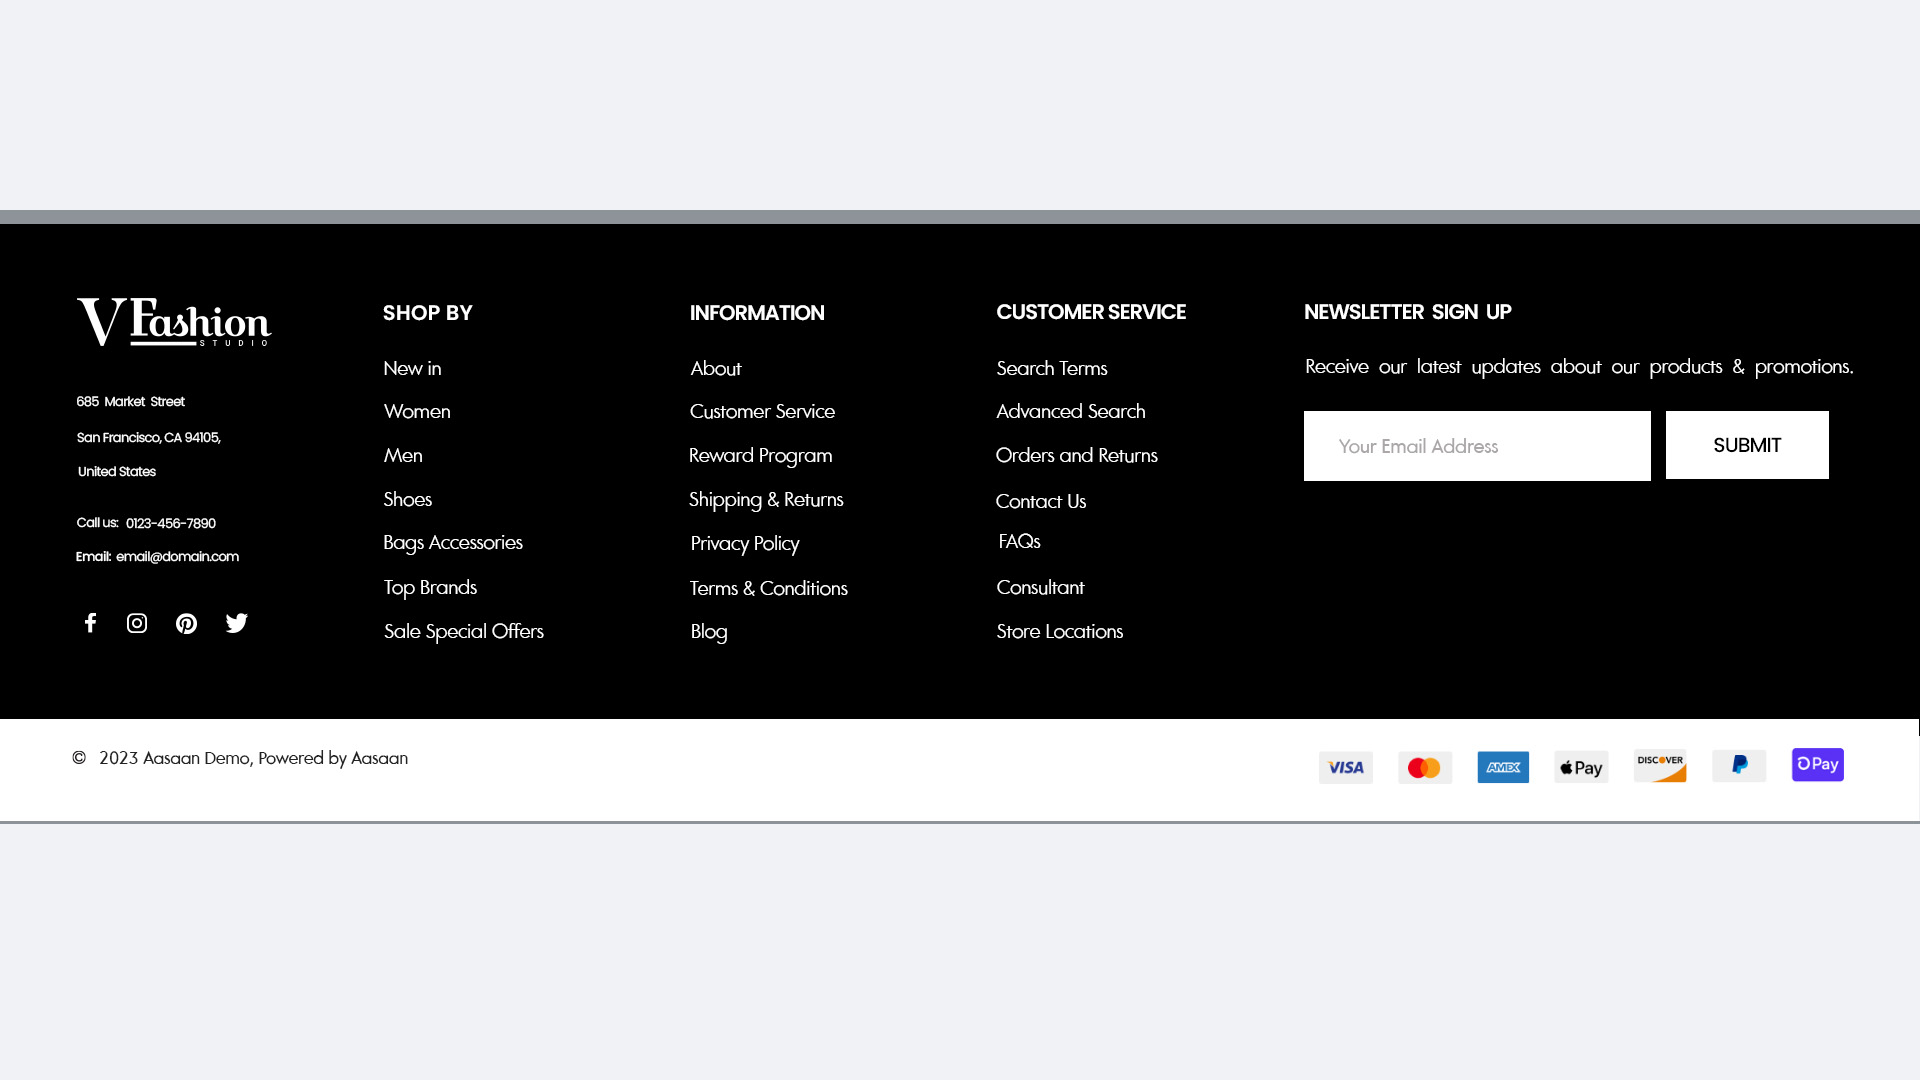Go to Shipping & Returns page
The height and width of the screenshot is (1080, 1920).
765,499
